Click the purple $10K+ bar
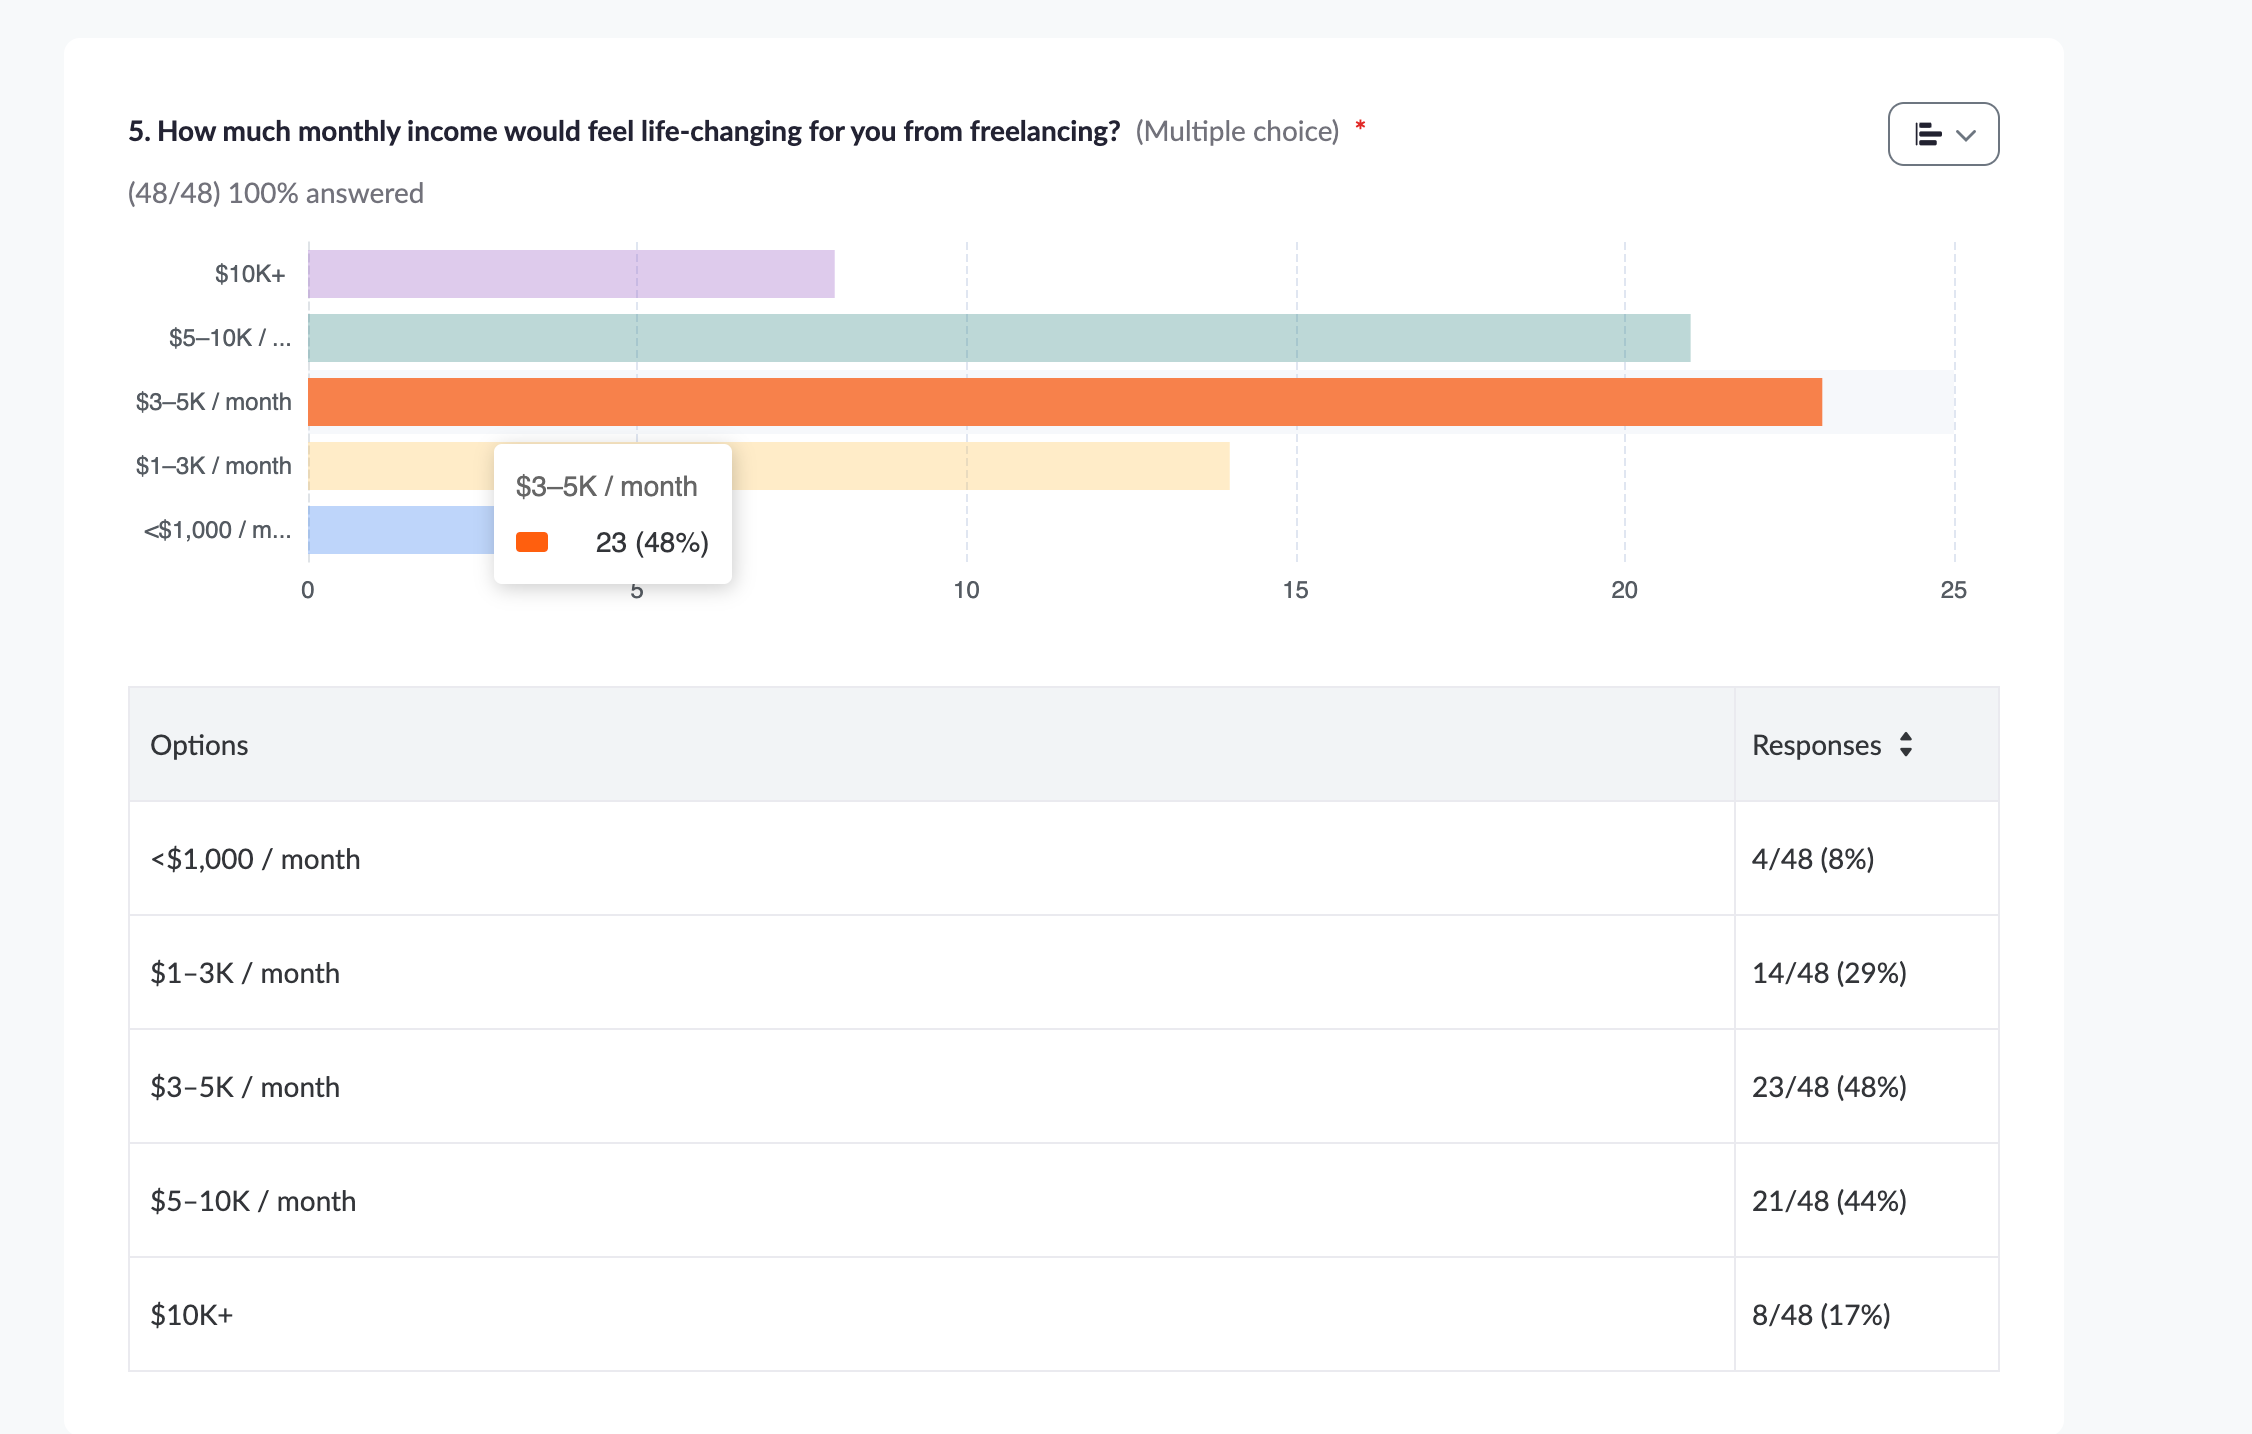This screenshot has width=2252, height=1434. [571, 274]
